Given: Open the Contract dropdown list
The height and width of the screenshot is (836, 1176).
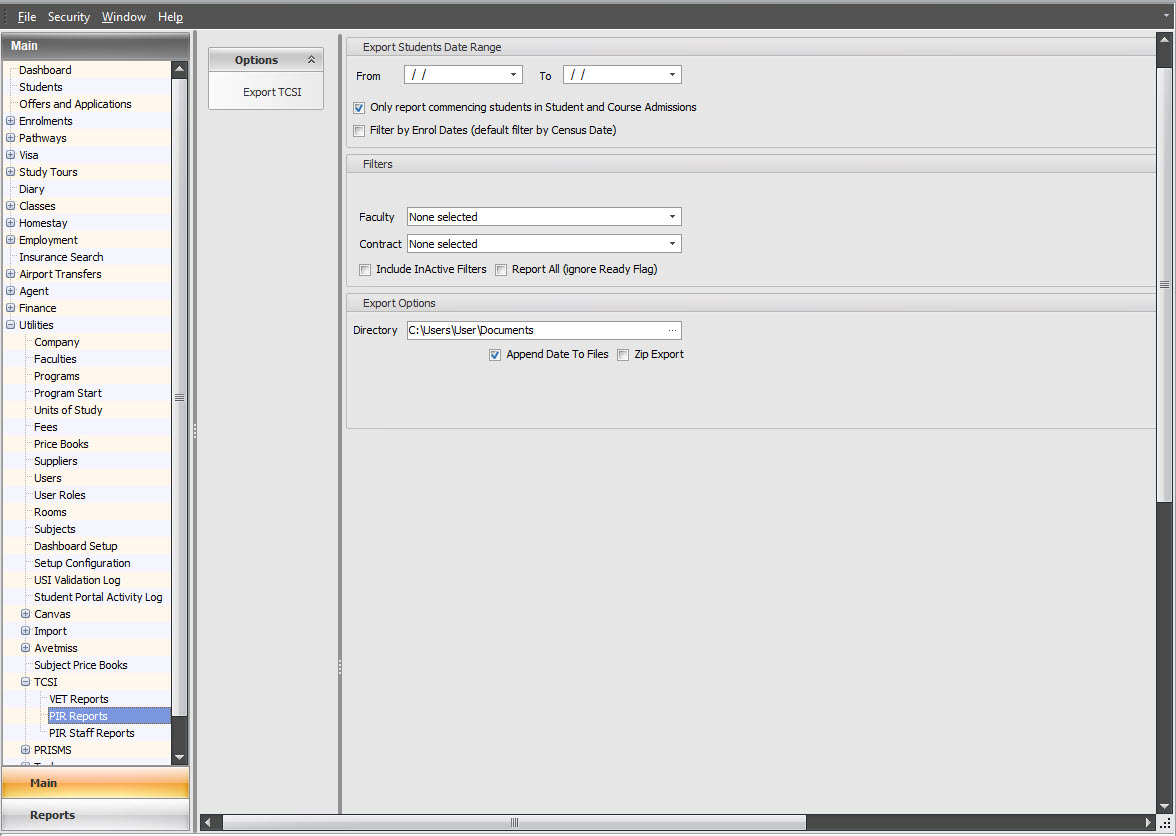Looking at the screenshot, I should [673, 244].
